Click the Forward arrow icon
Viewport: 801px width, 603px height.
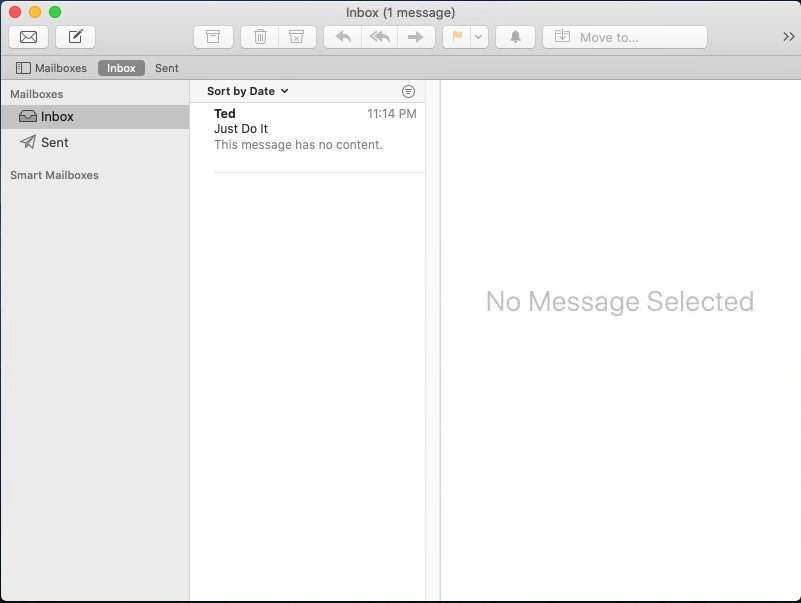tap(416, 37)
